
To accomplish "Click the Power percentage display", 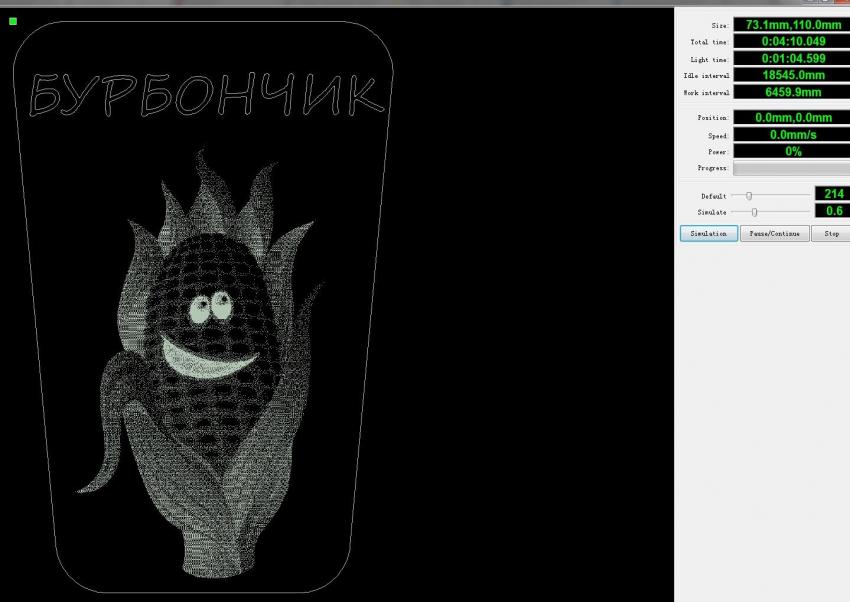I will 791,151.
